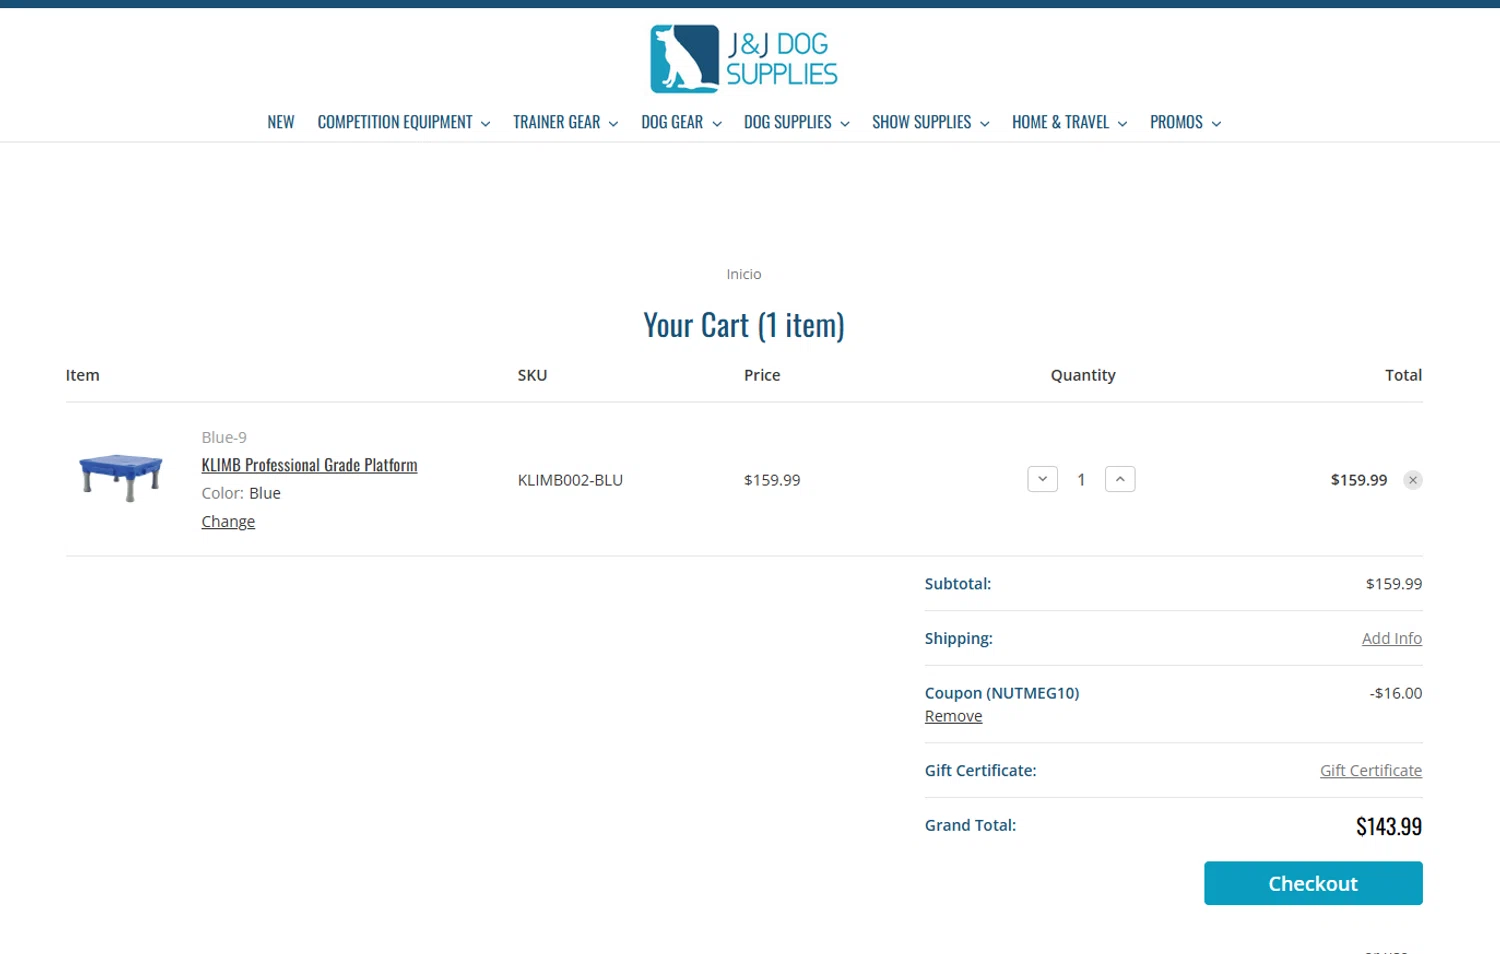Go to the Inicio breadcrumb
The width and height of the screenshot is (1500, 954).
tap(743, 274)
